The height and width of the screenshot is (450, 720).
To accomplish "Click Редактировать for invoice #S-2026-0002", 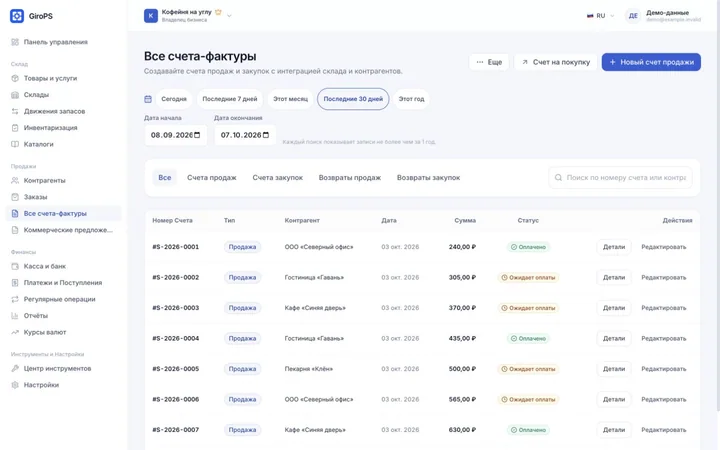I will [x=664, y=278].
